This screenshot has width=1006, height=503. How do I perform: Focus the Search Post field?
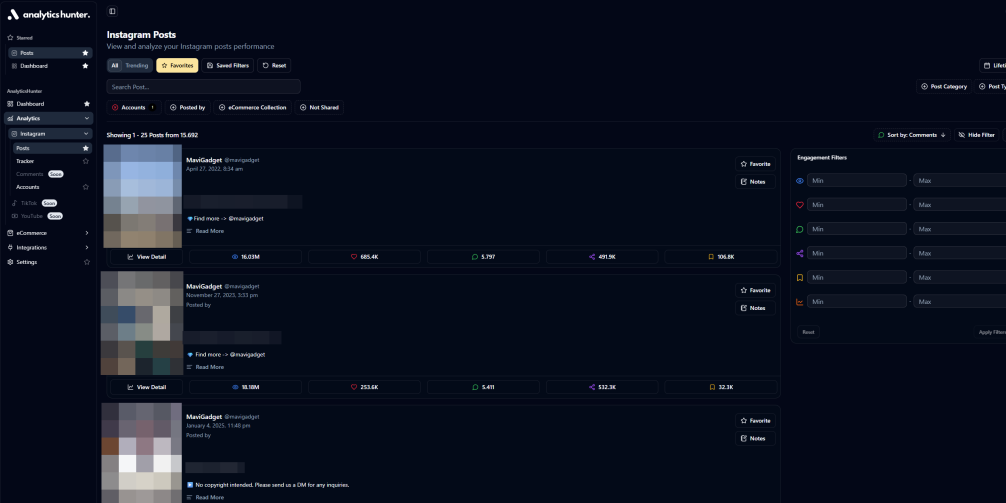pyautogui.click(x=203, y=87)
